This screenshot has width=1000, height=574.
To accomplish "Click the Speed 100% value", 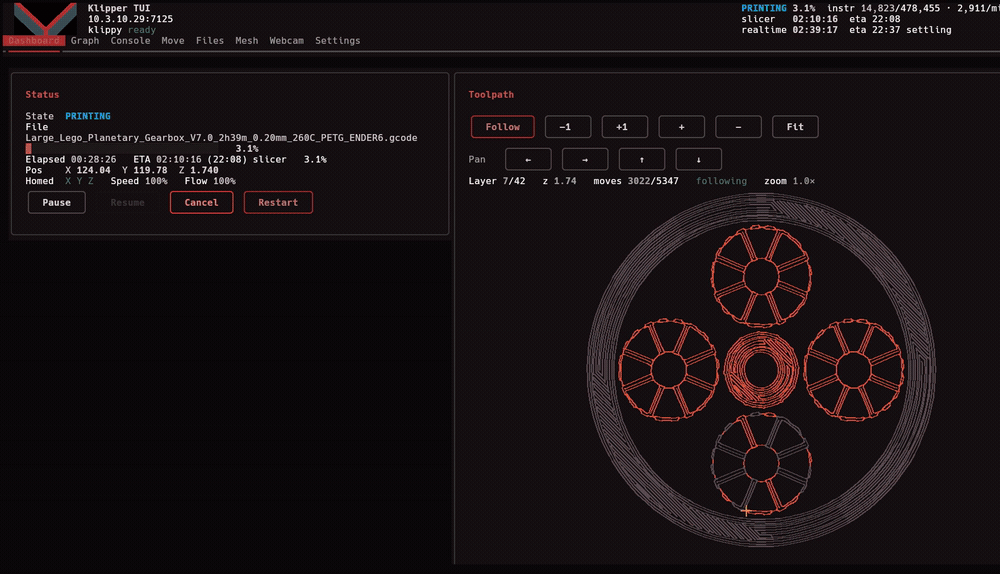I will pos(139,181).
